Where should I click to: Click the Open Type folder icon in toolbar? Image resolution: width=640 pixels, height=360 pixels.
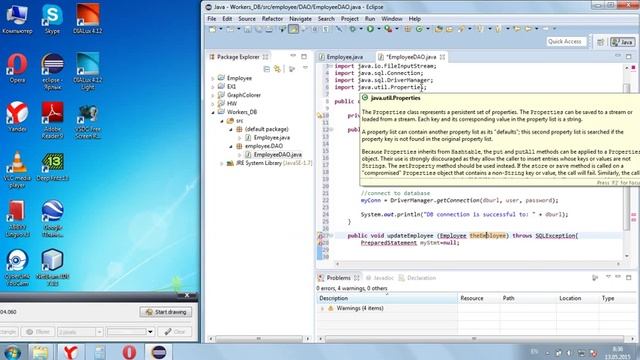click(439, 29)
